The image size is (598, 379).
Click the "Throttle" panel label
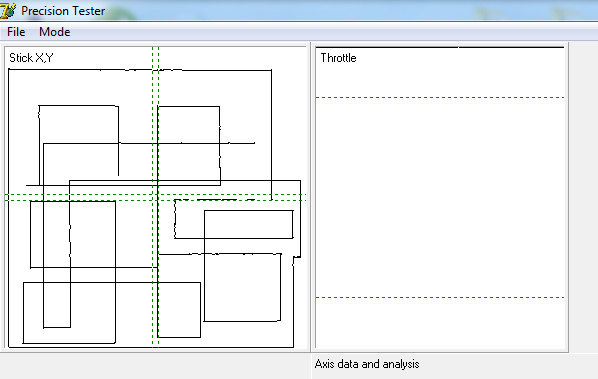coord(338,58)
